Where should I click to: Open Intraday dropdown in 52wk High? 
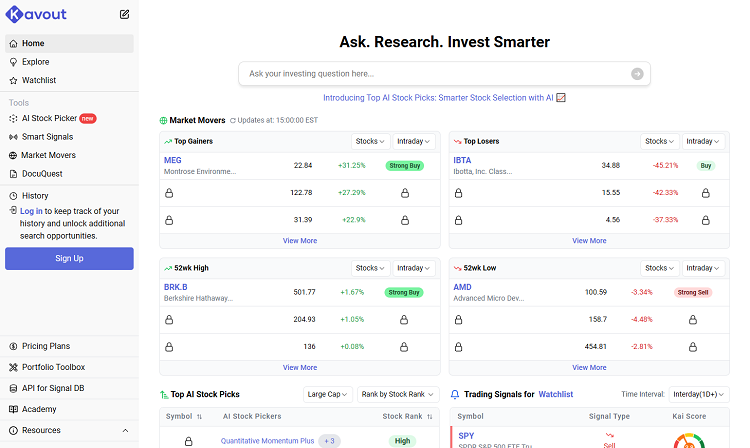413,268
